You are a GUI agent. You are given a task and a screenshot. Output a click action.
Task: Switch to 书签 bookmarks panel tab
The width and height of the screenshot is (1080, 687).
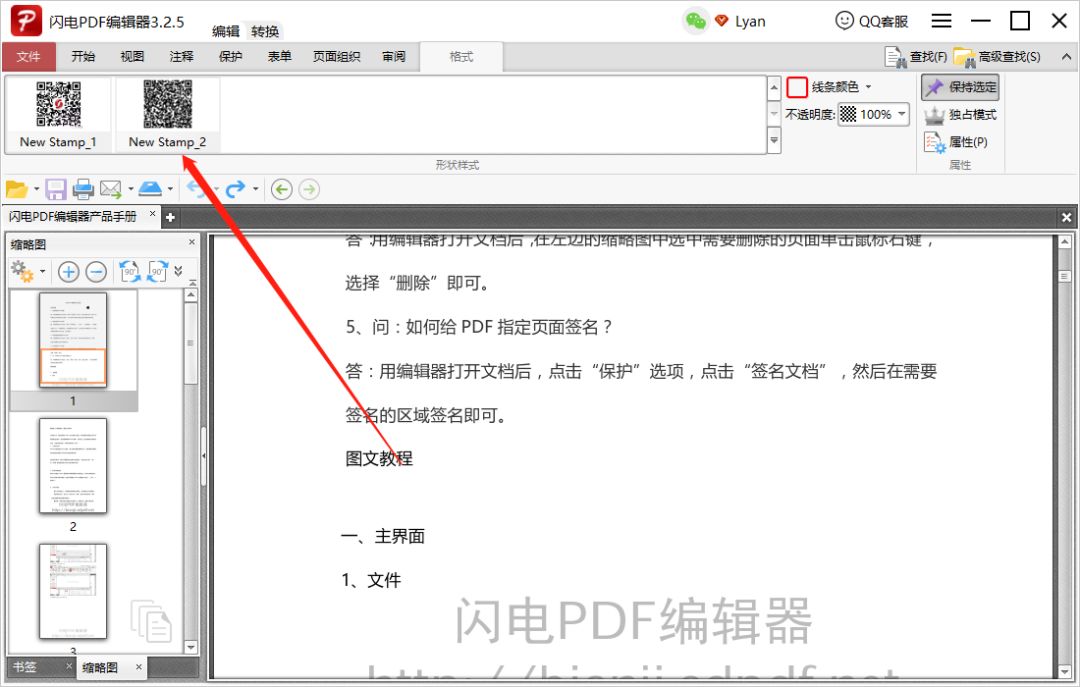25,666
